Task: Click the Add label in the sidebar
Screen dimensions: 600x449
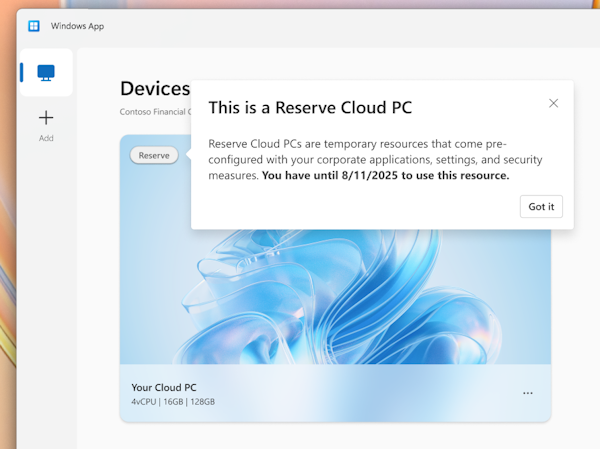Action: click(46, 138)
